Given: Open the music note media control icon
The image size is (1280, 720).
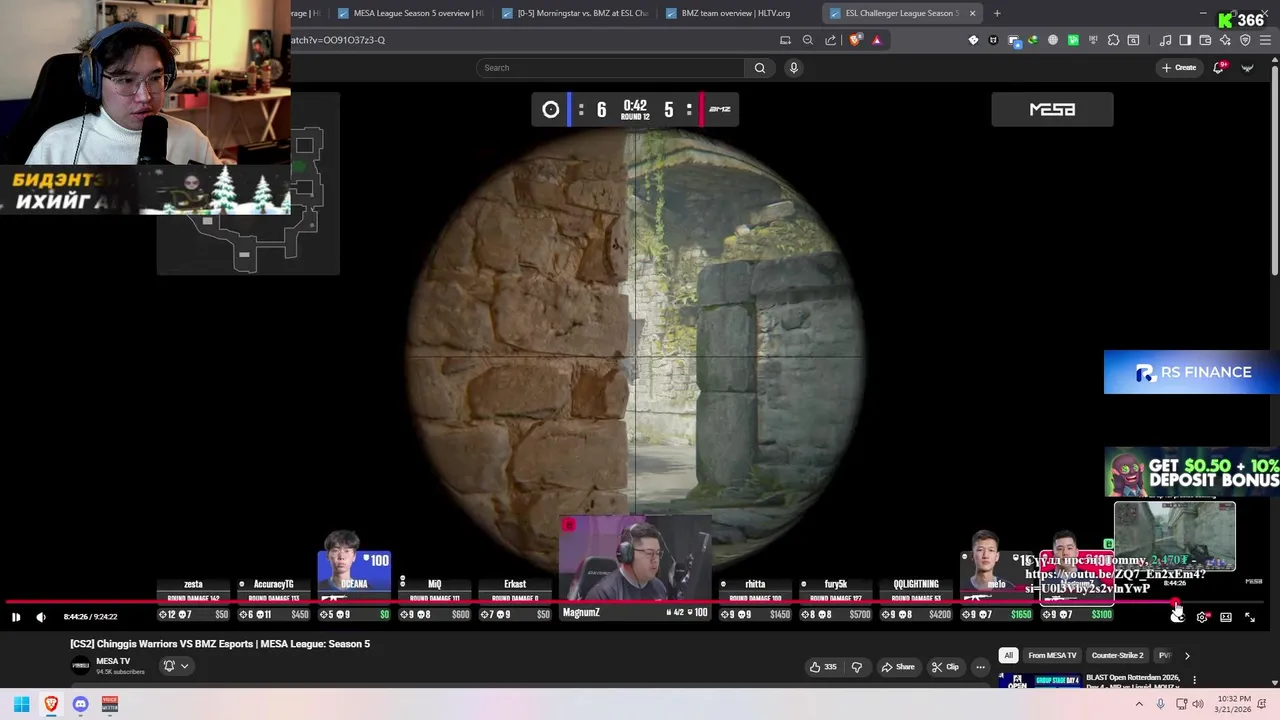Looking at the screenshot, I should pyautogui.click(x=1165, y=40).
